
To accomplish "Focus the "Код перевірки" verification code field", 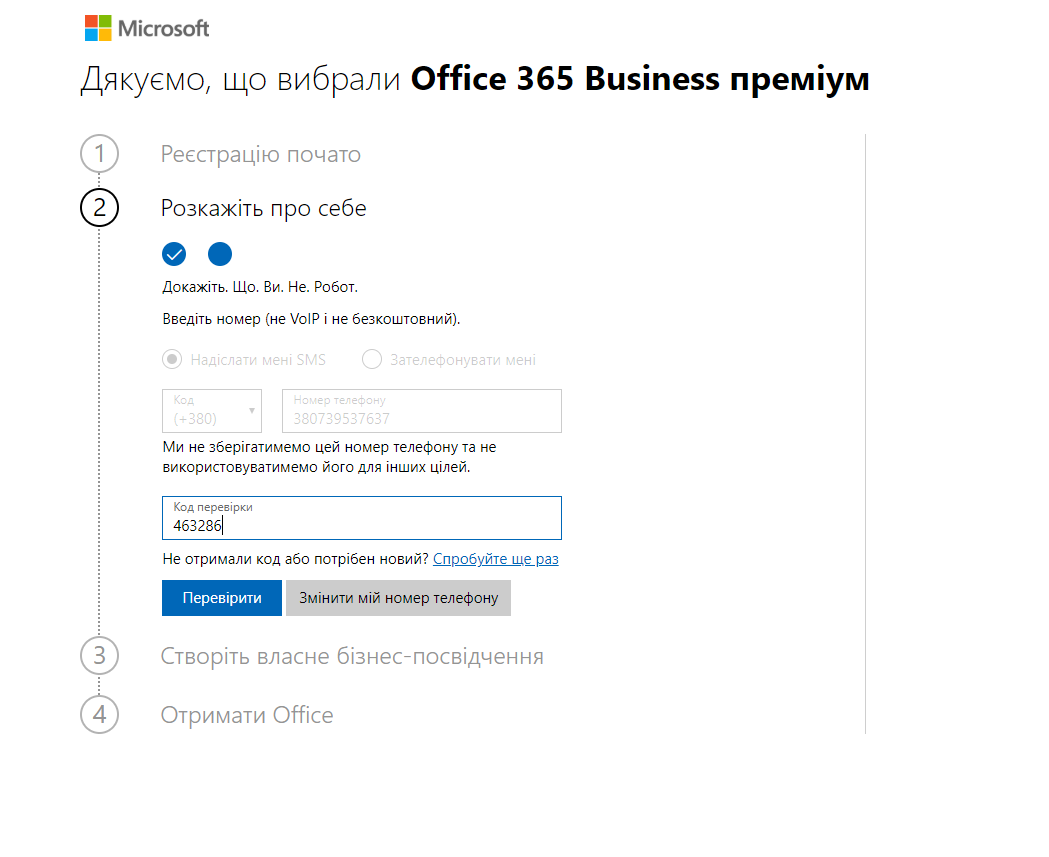I will tap(362, 518).
